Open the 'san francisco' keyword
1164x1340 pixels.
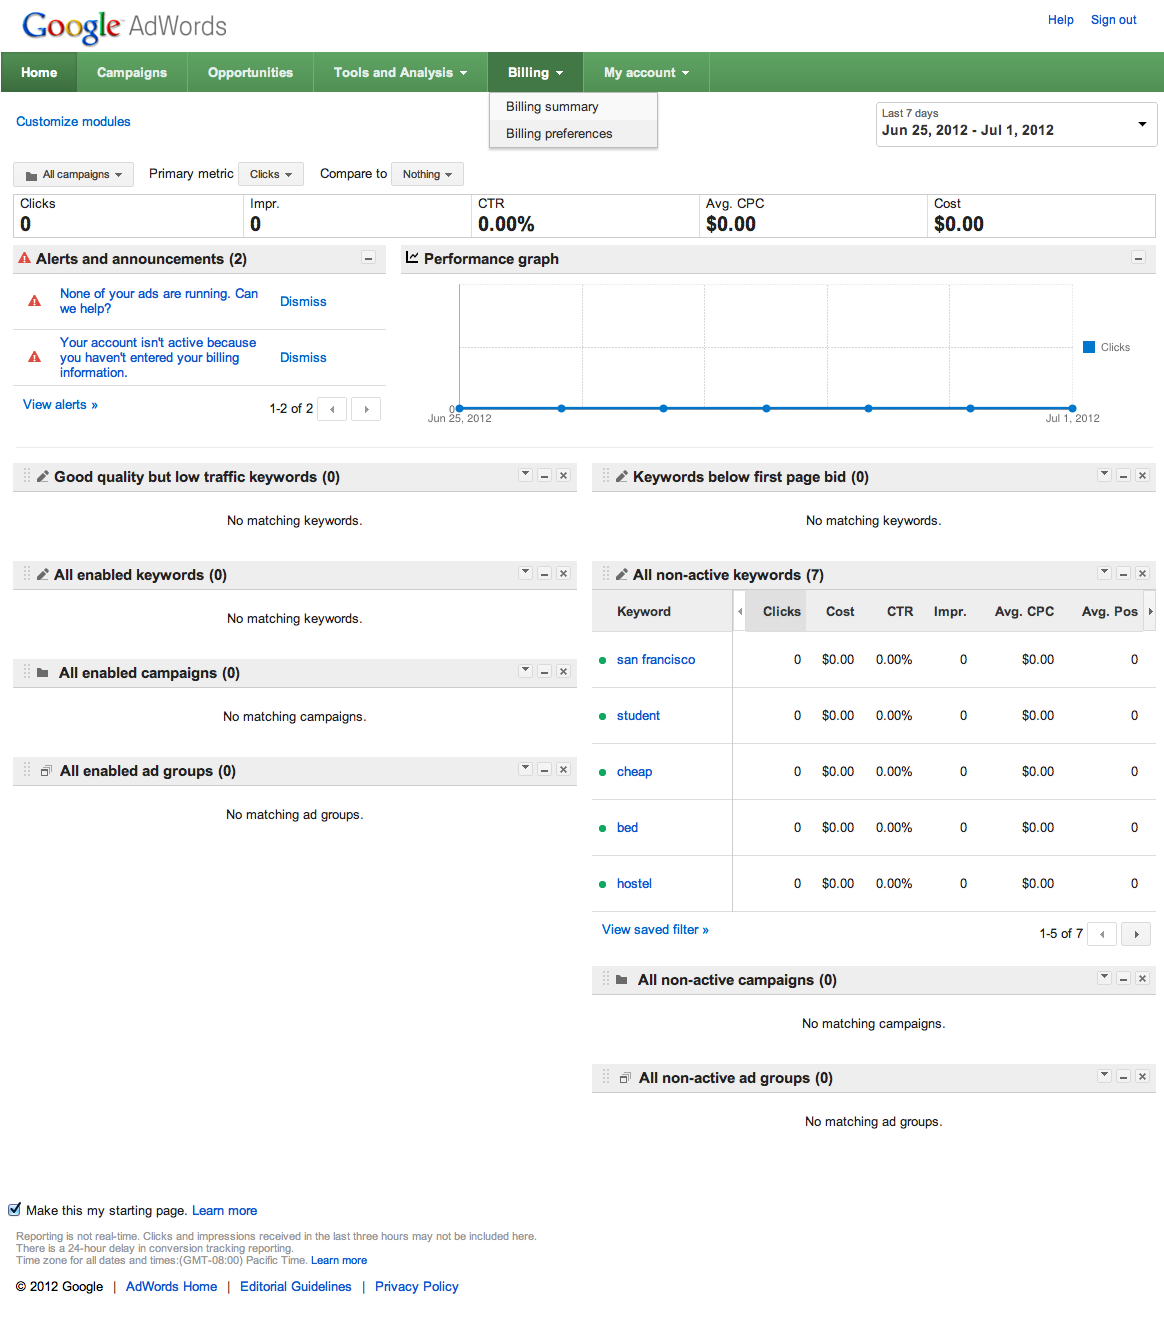click(x=656, y=660)
